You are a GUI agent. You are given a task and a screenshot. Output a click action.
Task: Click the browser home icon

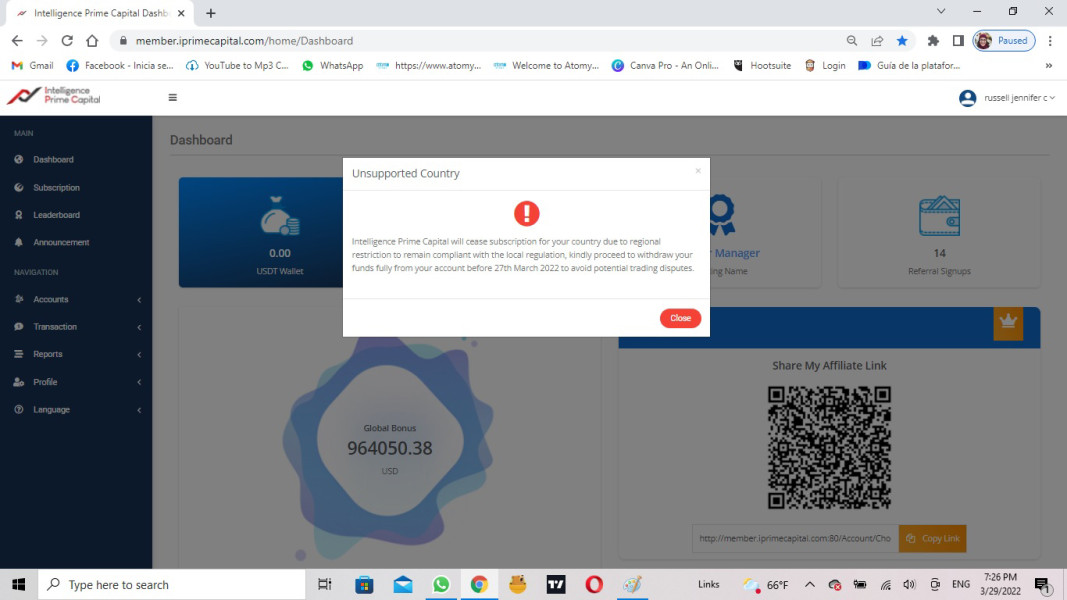(92, 41)
